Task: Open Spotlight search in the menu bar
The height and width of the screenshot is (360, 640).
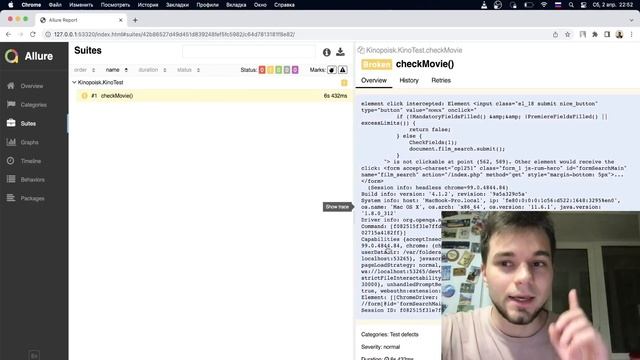Action: point(571,5)
